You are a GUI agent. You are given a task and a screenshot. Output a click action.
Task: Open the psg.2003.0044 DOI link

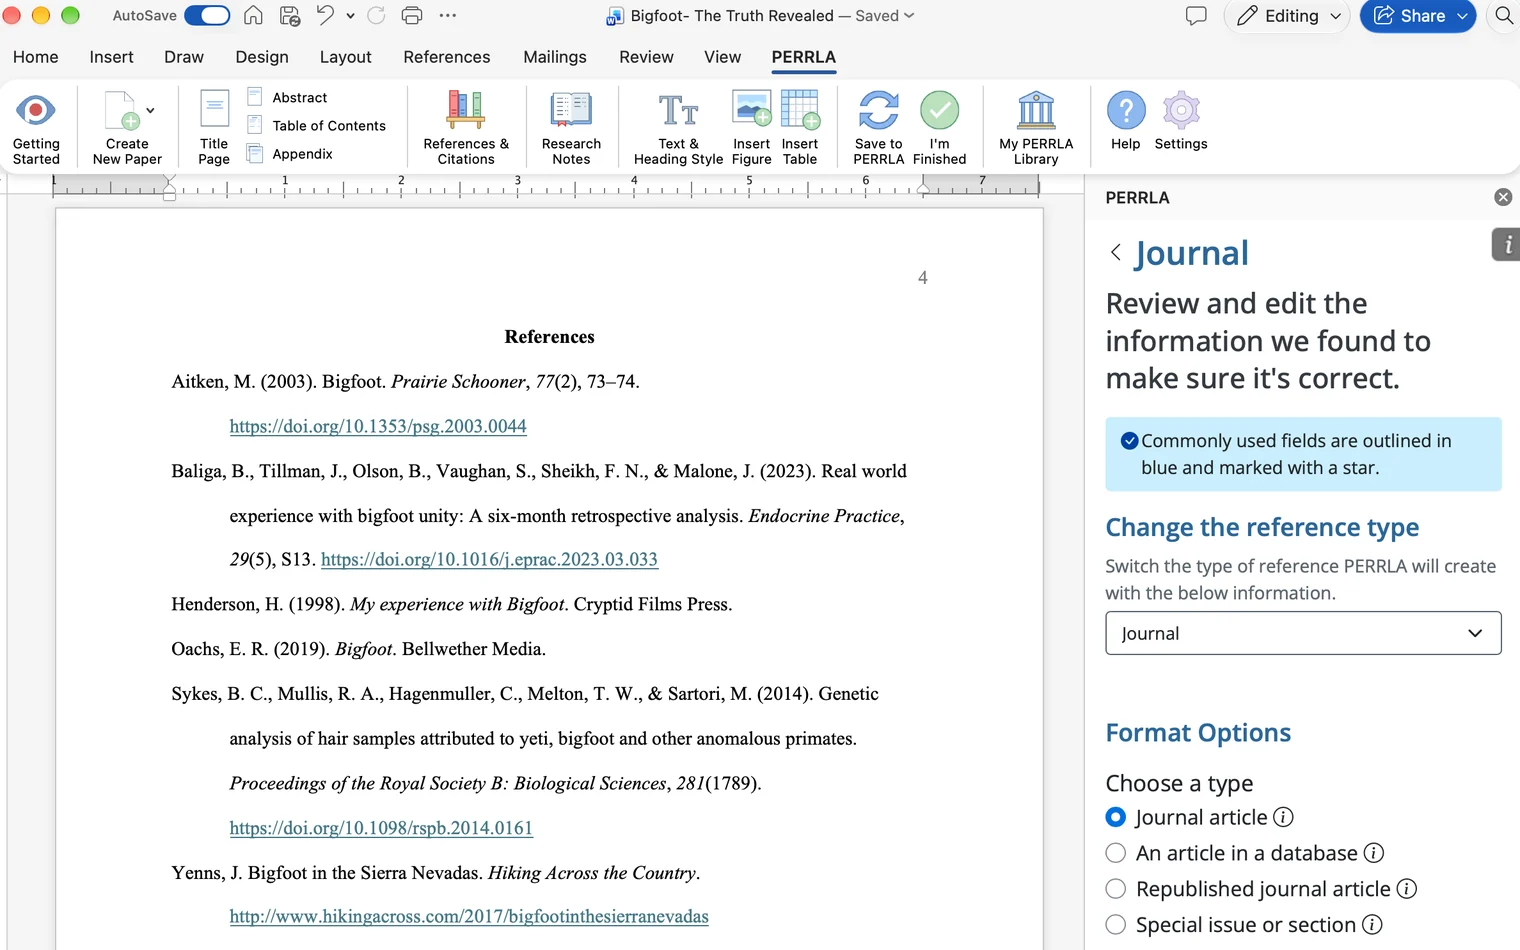tap(378, 426)
